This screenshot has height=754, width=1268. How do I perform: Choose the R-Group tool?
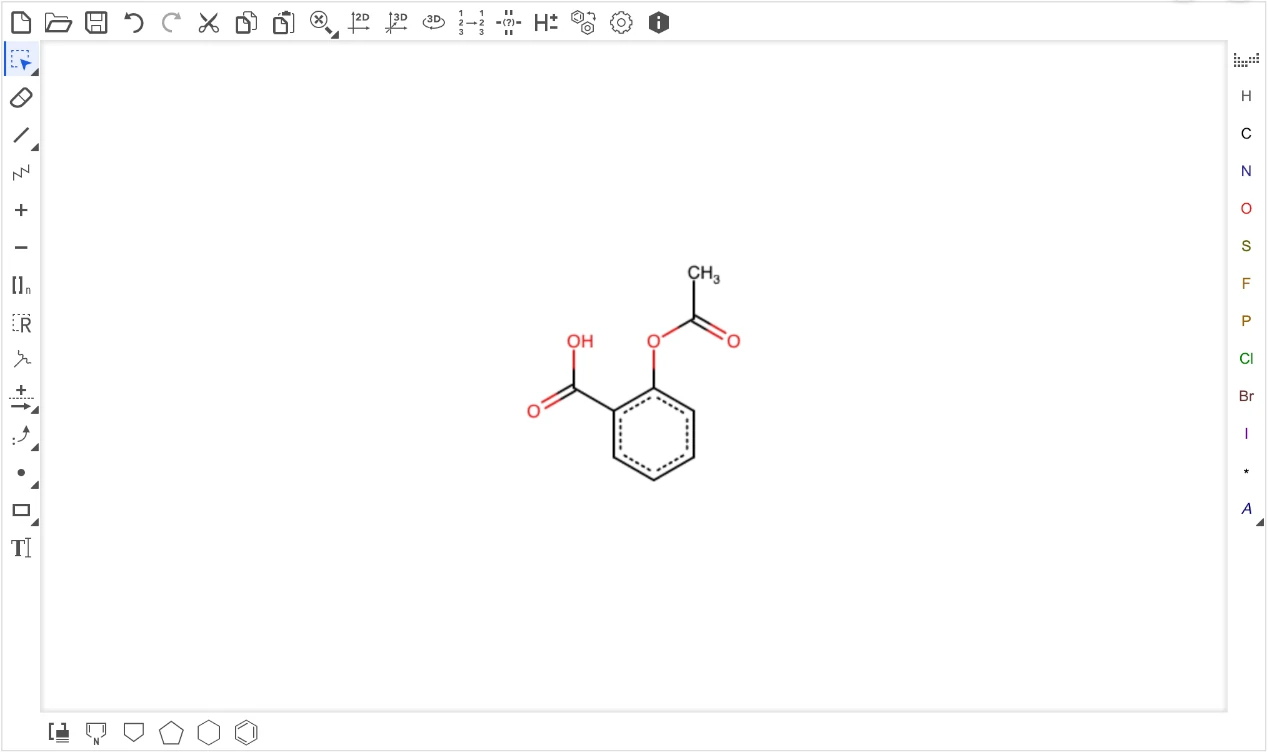coord(21,323)
